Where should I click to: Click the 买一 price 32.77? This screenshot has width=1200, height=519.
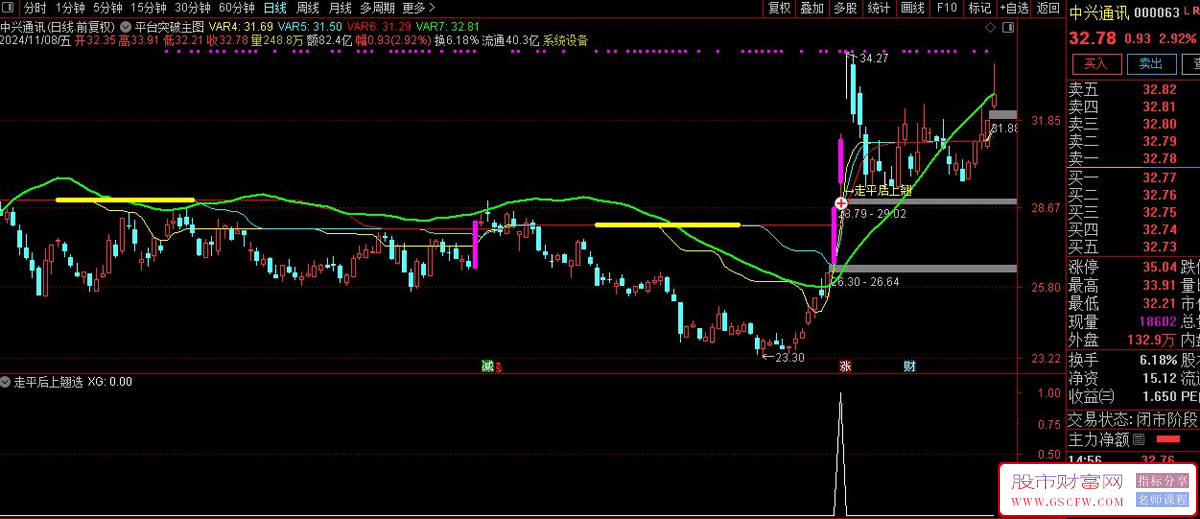pos(1158,177)
